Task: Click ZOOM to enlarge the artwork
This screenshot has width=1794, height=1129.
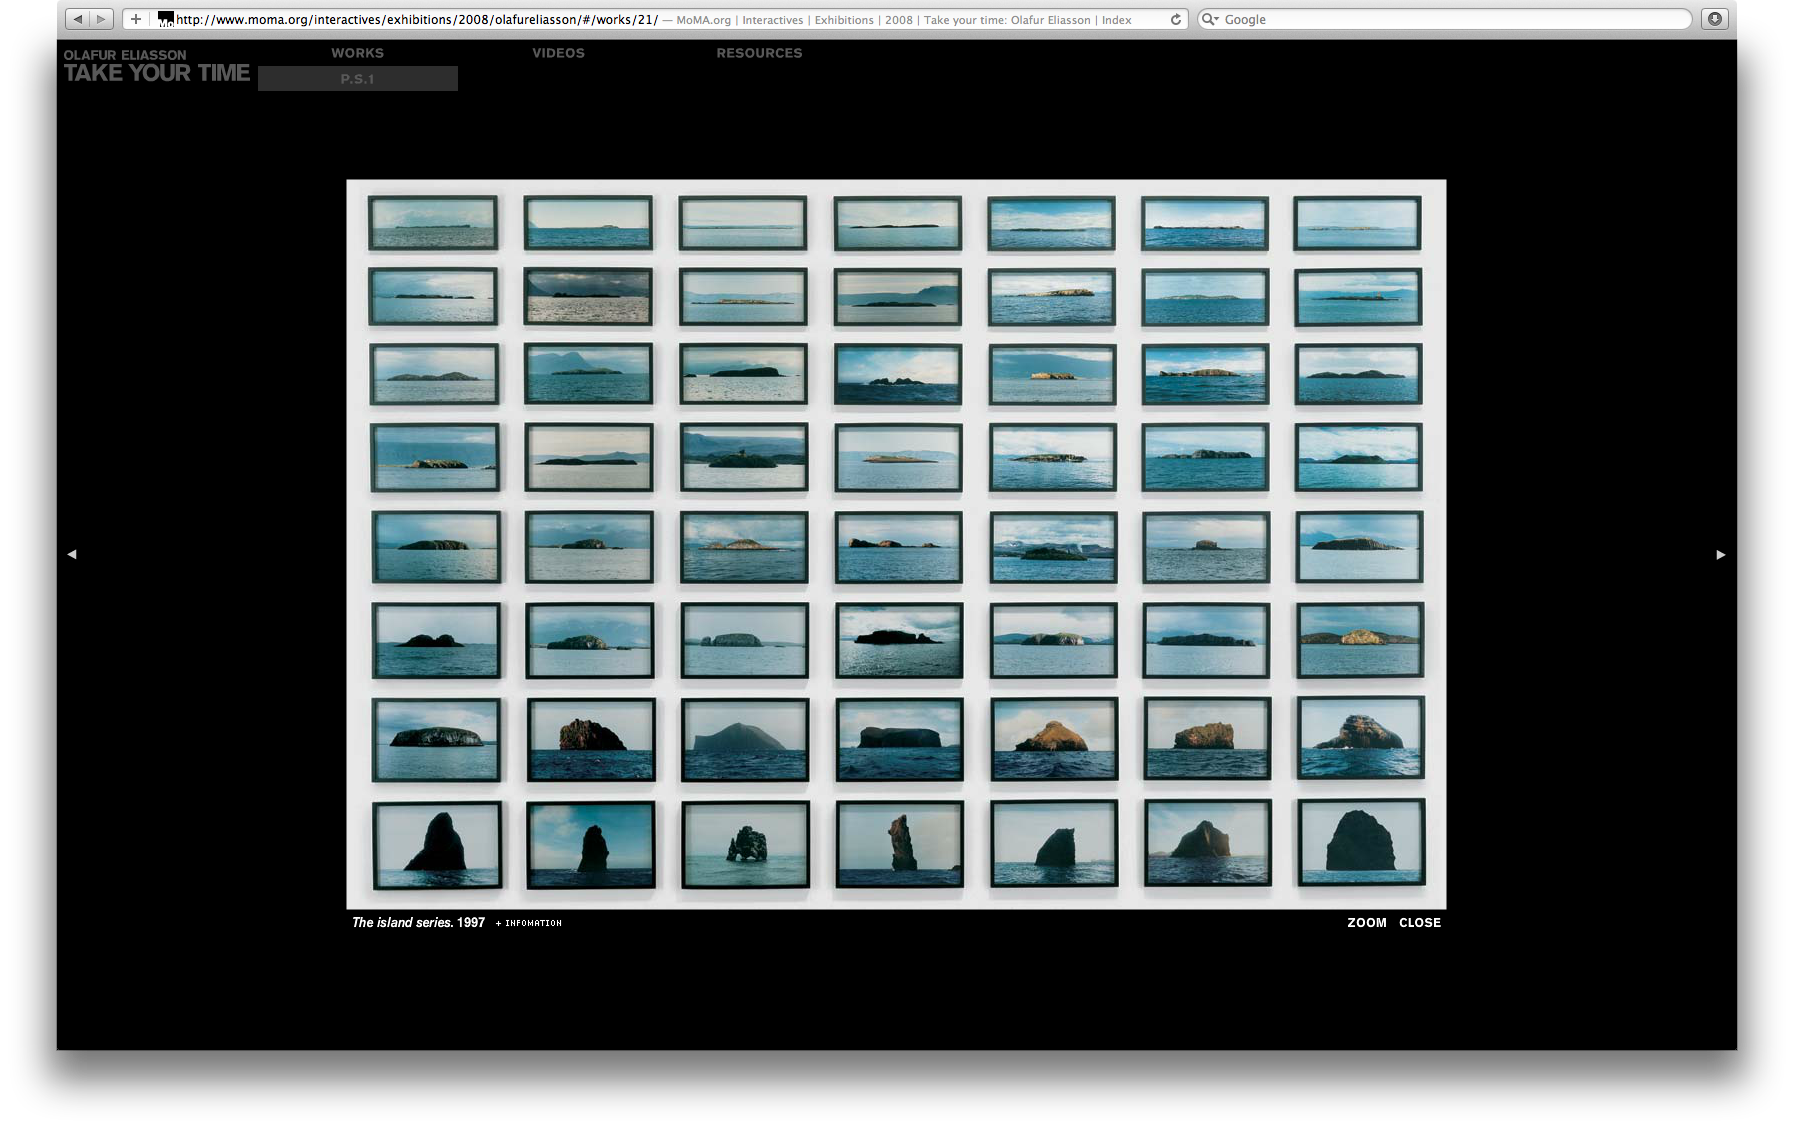Action: point(1366,923)
